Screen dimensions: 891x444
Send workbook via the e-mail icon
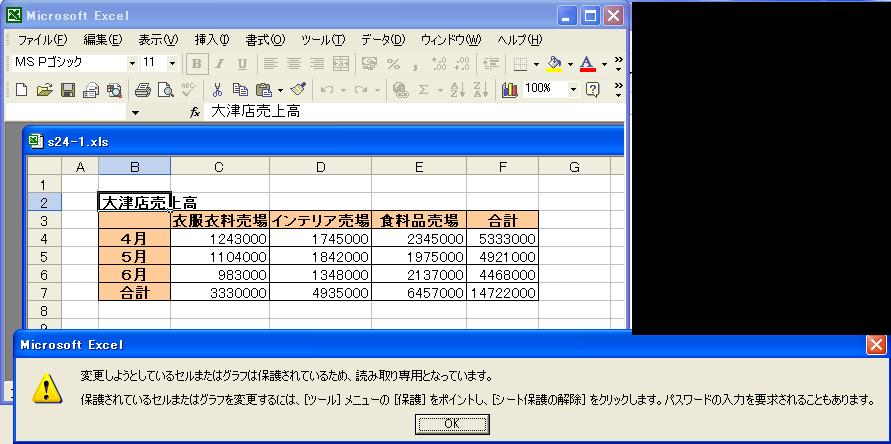(91, 89)
